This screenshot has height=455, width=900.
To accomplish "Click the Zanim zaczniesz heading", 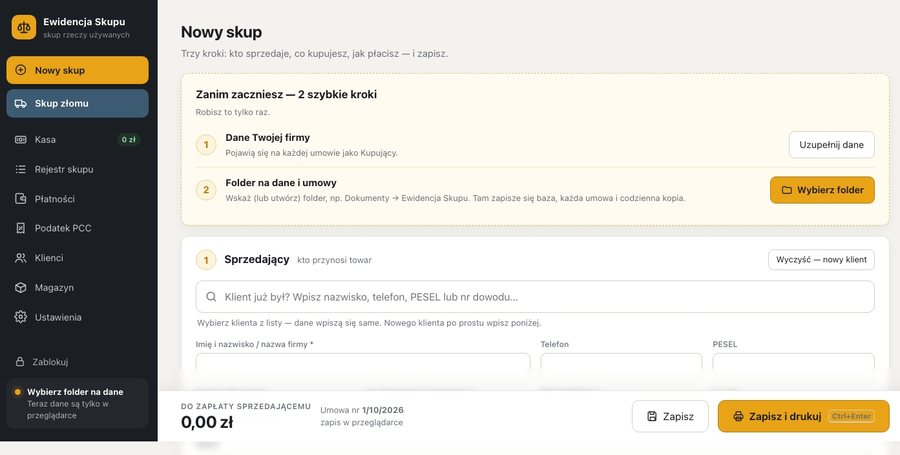I will 286,94.
